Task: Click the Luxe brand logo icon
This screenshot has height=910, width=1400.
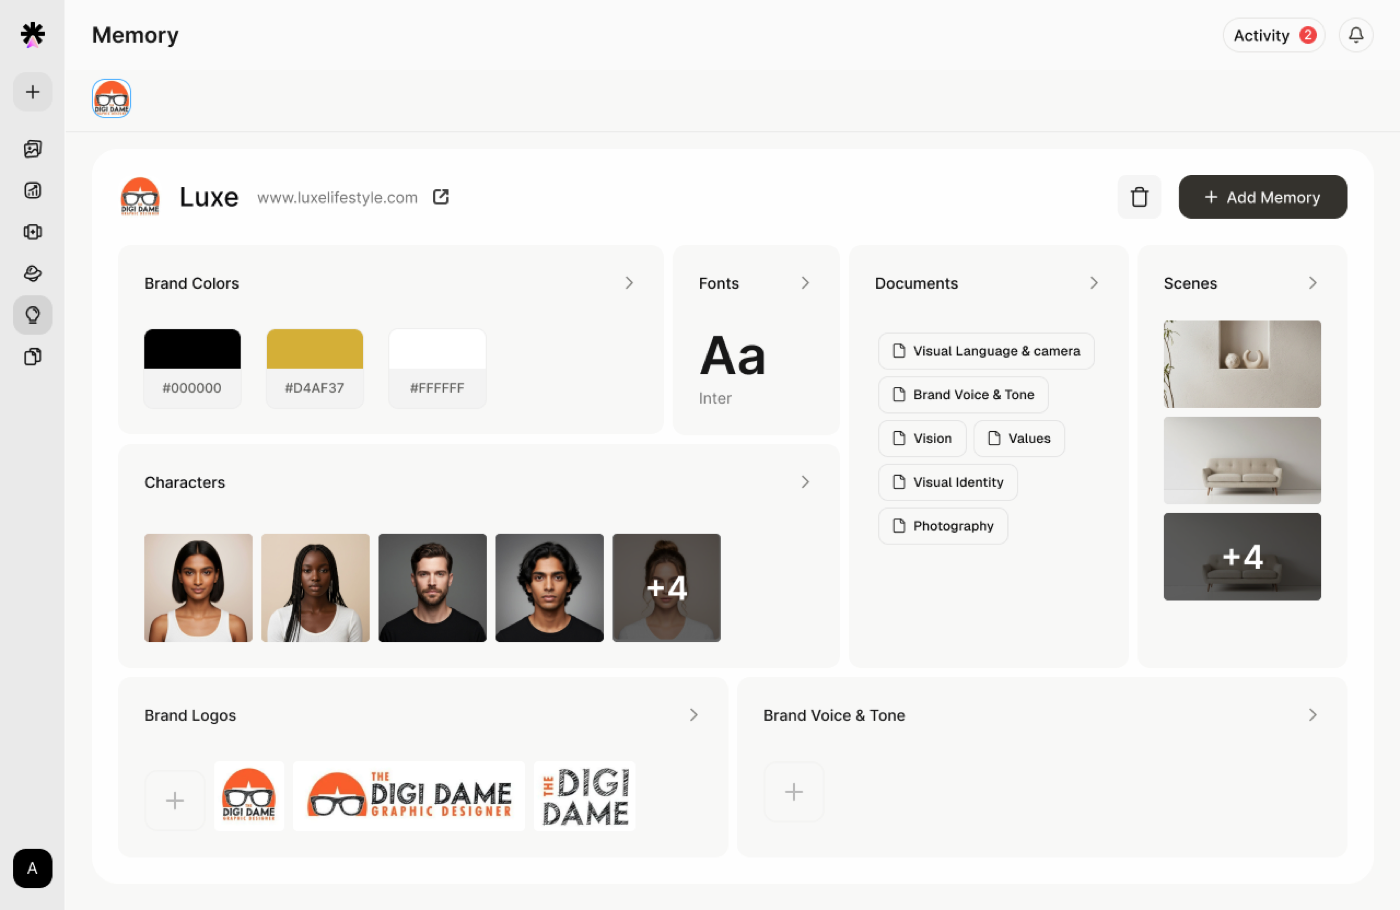Action: click(140, 197)
